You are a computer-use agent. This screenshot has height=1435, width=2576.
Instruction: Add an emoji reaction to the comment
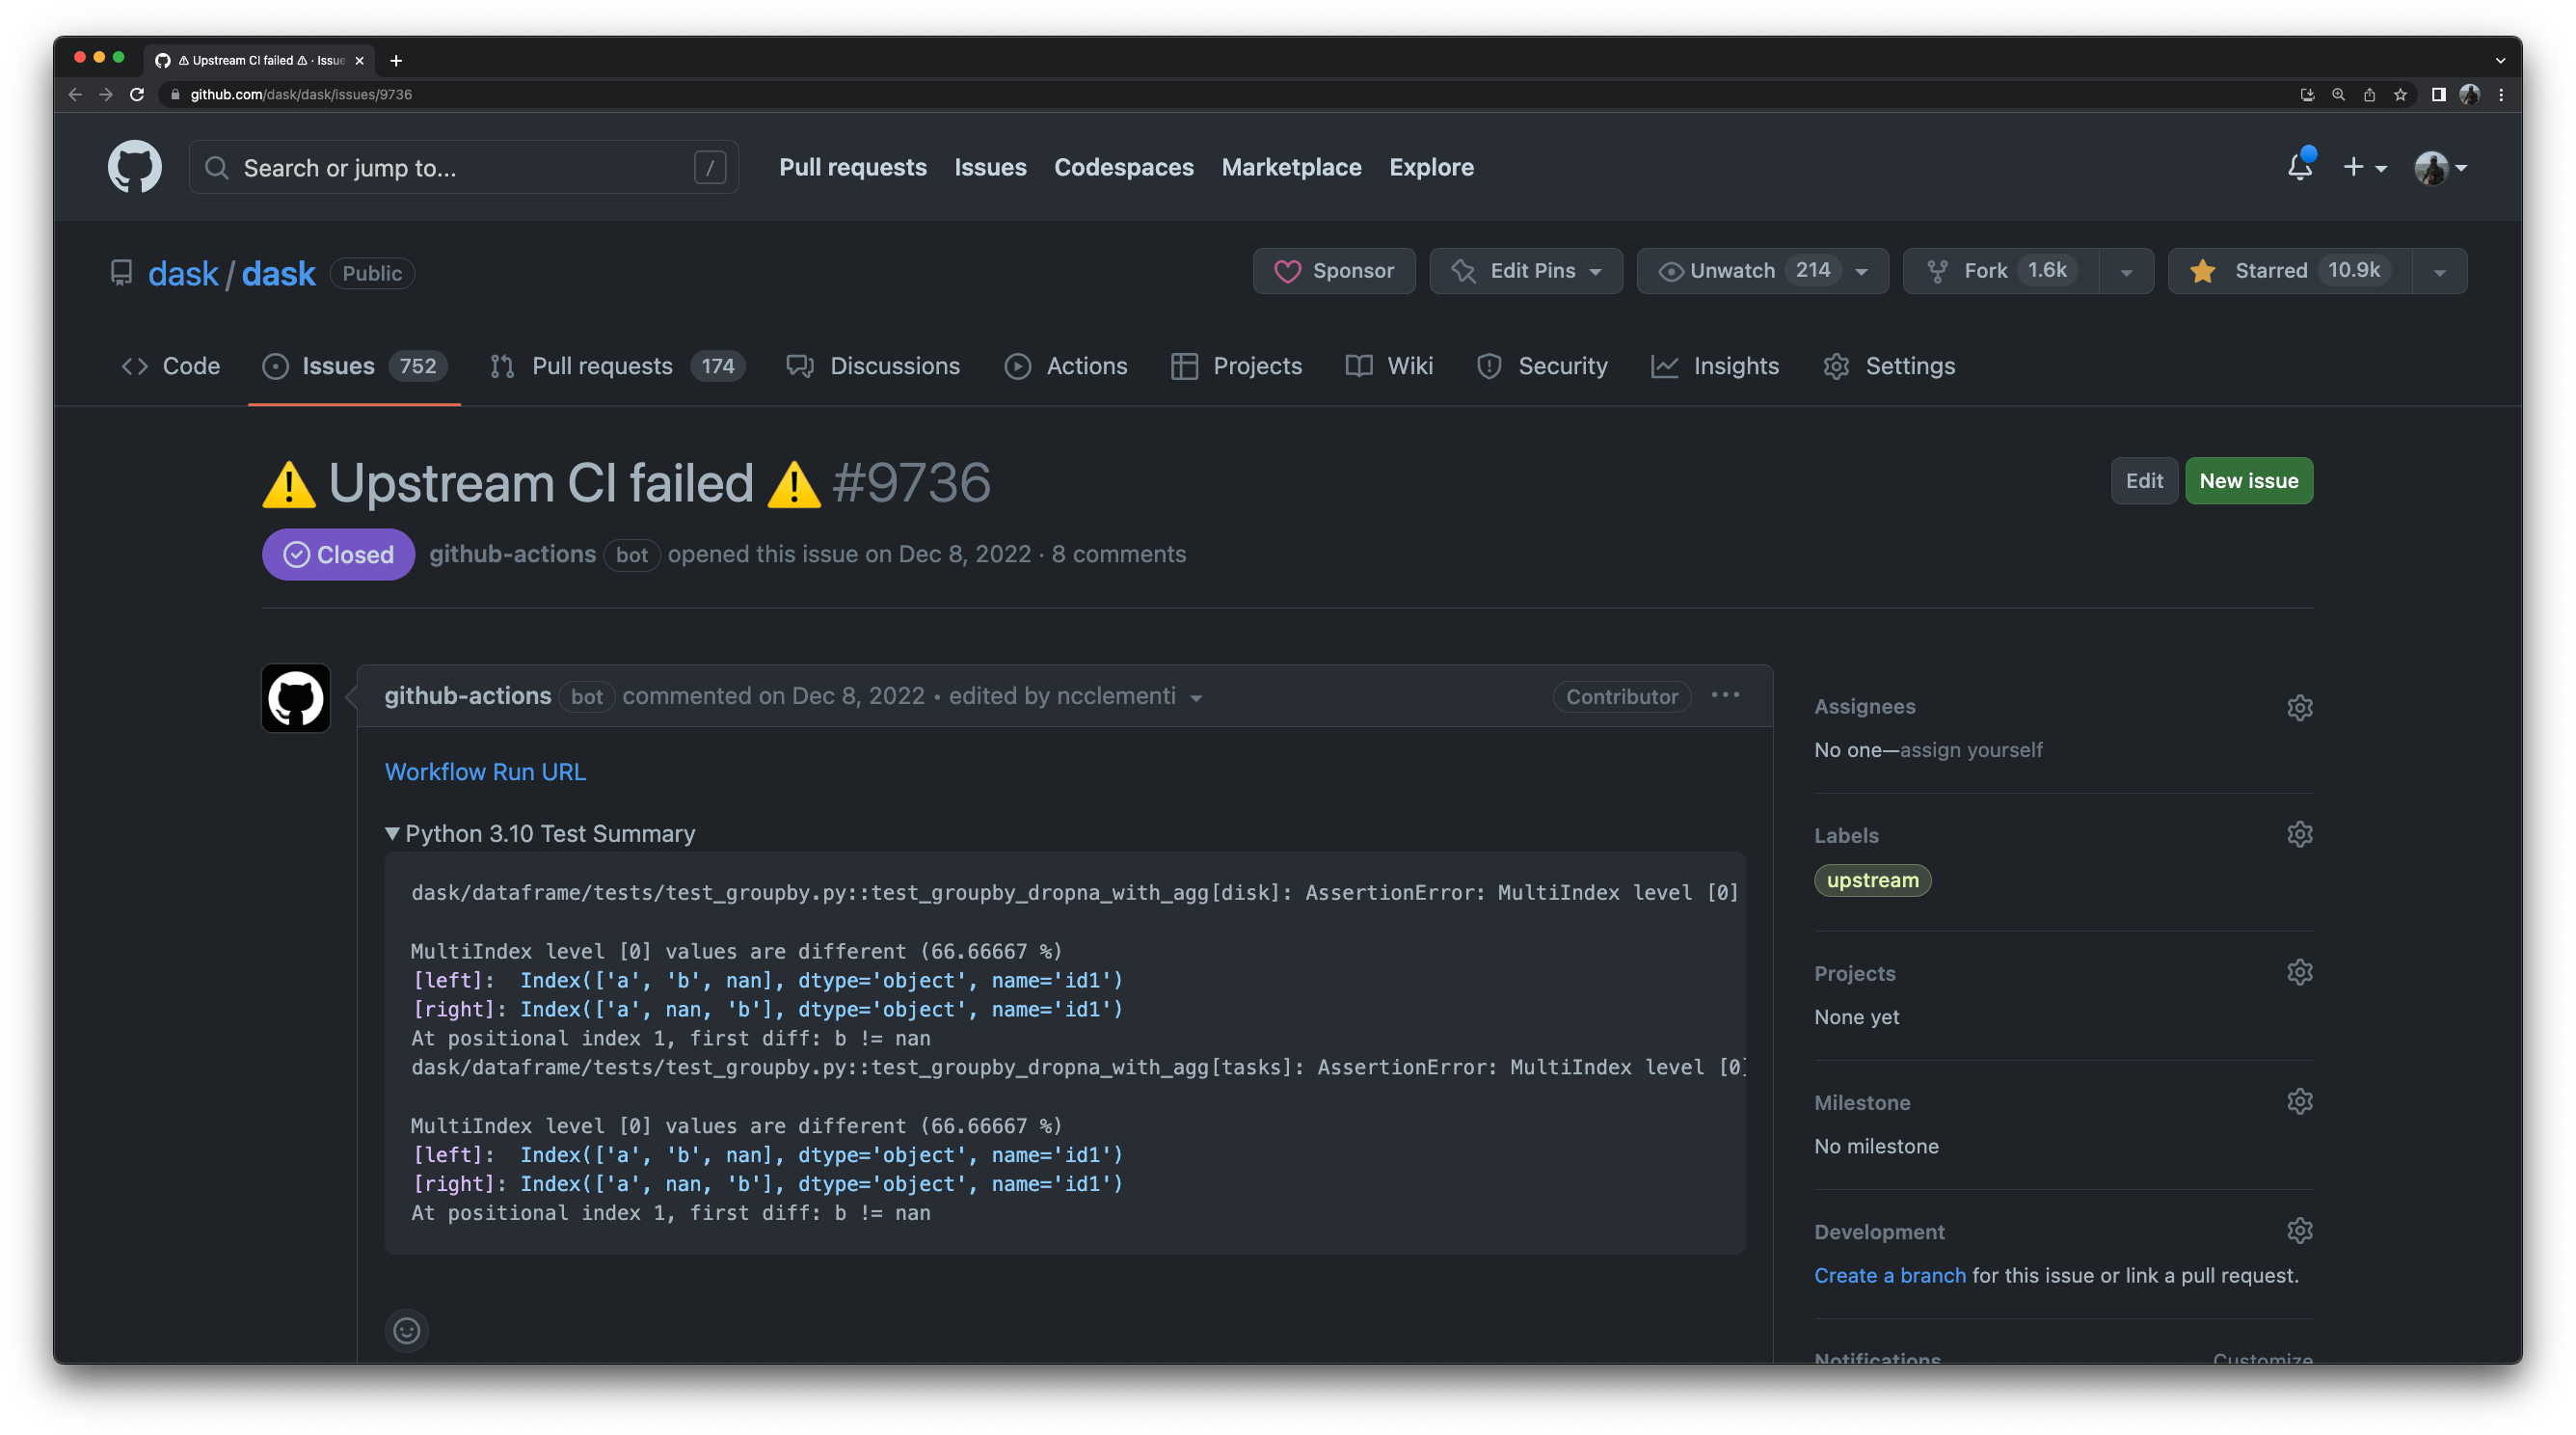point(406,1331)
